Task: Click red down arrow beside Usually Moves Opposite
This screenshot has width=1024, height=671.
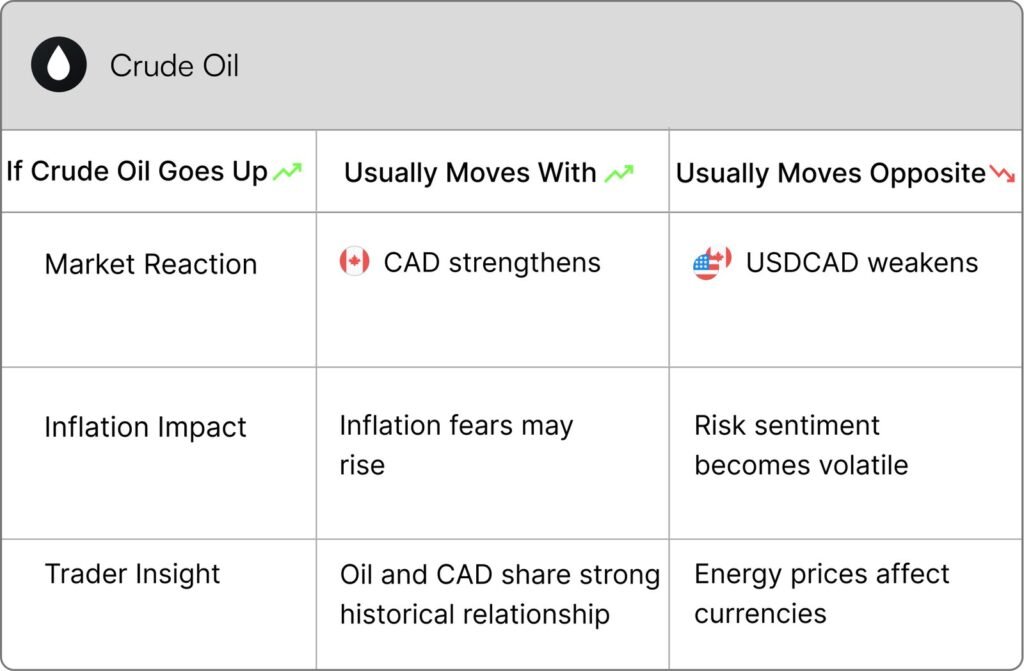Action: (1002, 173)
